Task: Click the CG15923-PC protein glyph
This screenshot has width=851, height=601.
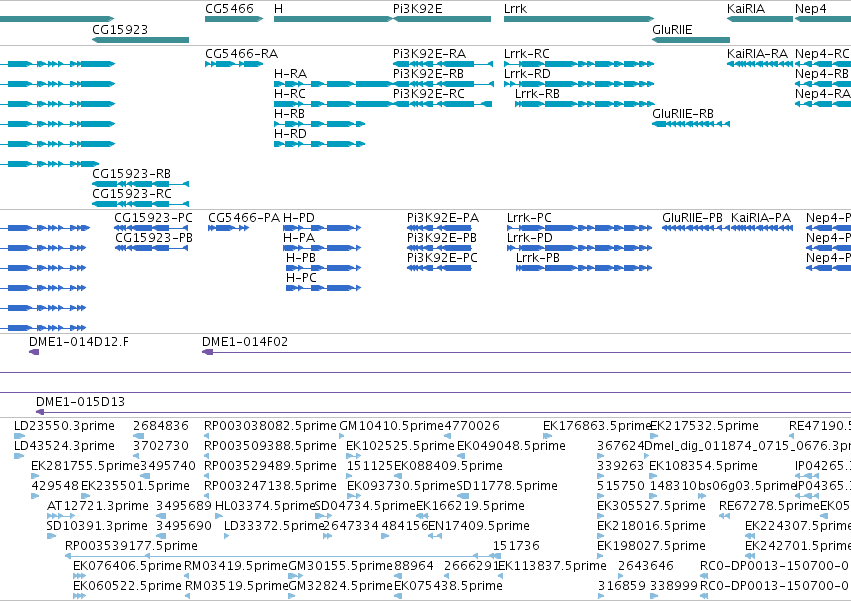Action: [151, 228]
